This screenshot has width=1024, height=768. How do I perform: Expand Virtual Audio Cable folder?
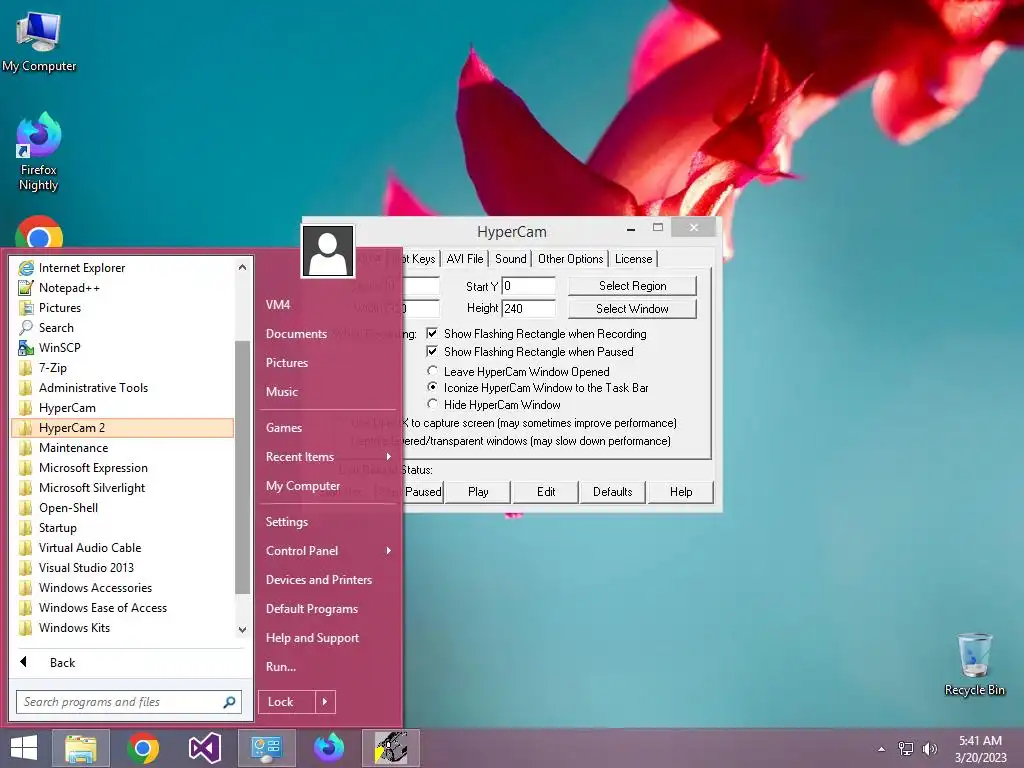coord(123,548)
